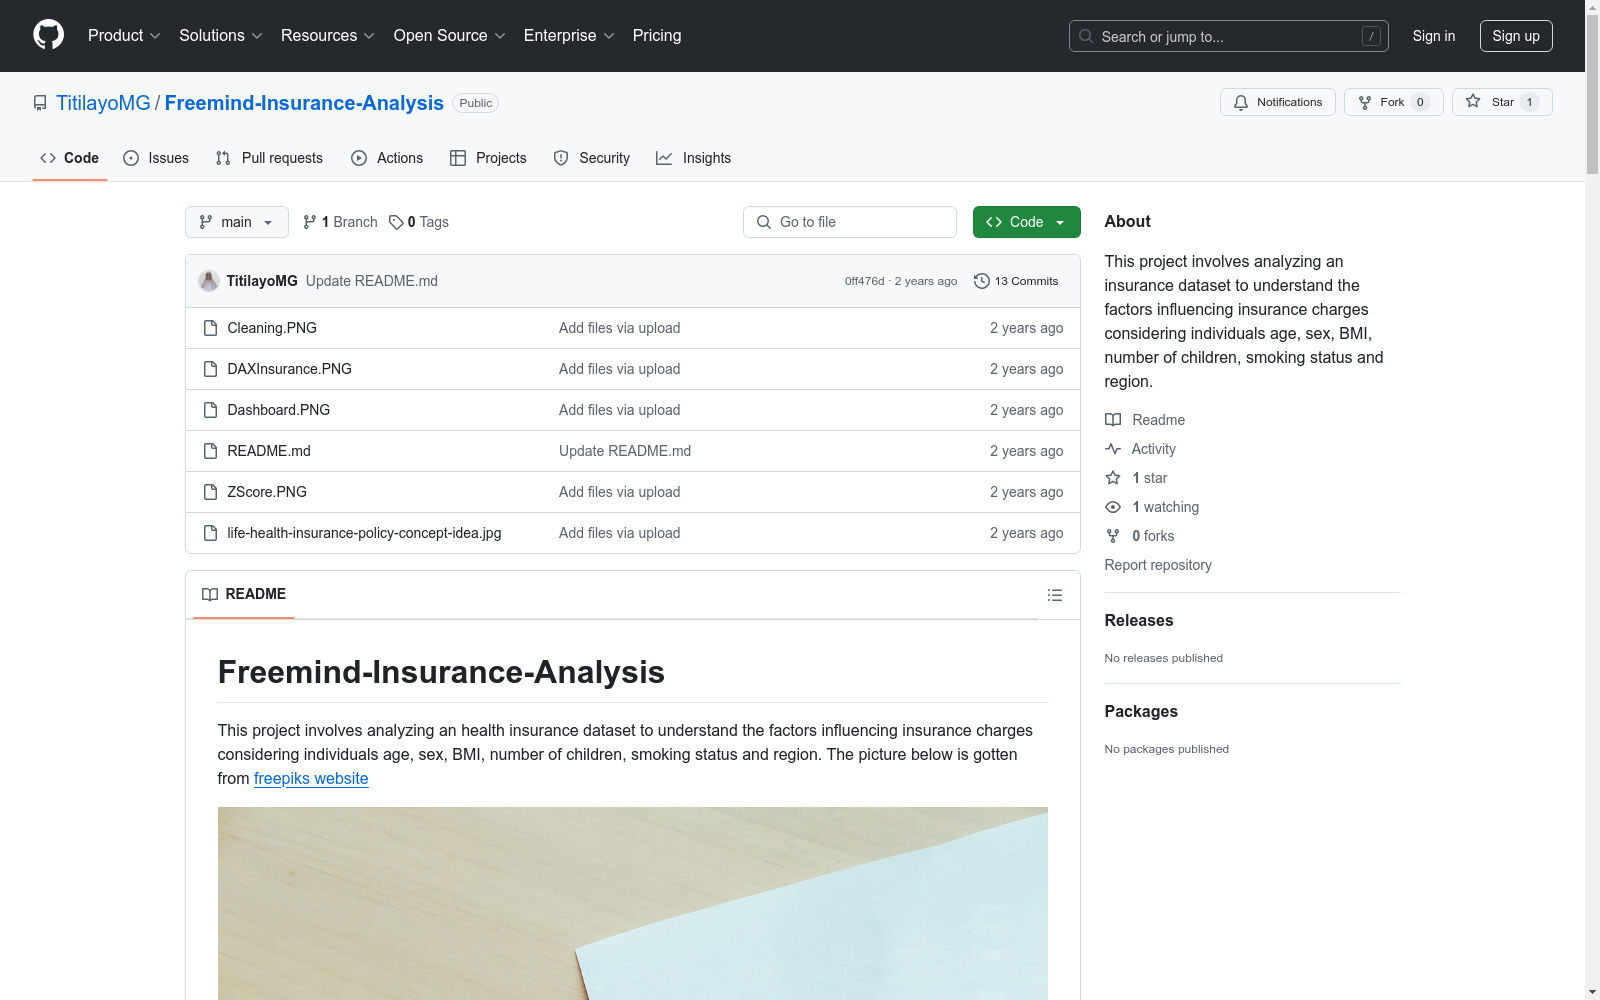Open the green Code dropdown
1600x1000 pixels.
pos(1026,222)
